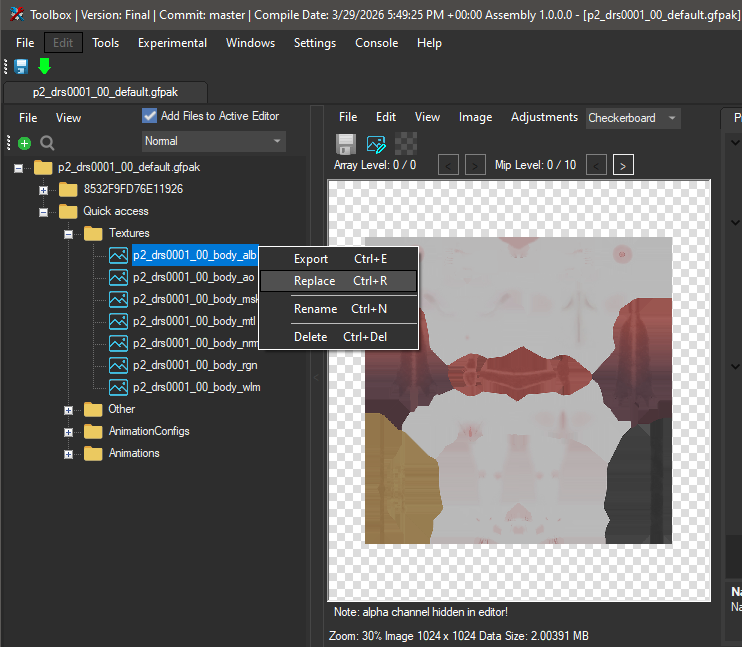Click the panel splitter collapse arrow

point(316,377)
